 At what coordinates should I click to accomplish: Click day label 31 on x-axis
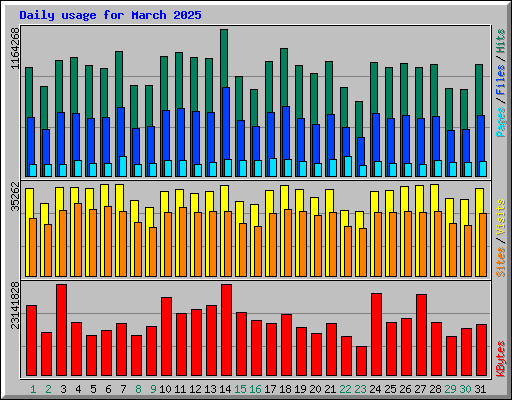tap(480, 389)
